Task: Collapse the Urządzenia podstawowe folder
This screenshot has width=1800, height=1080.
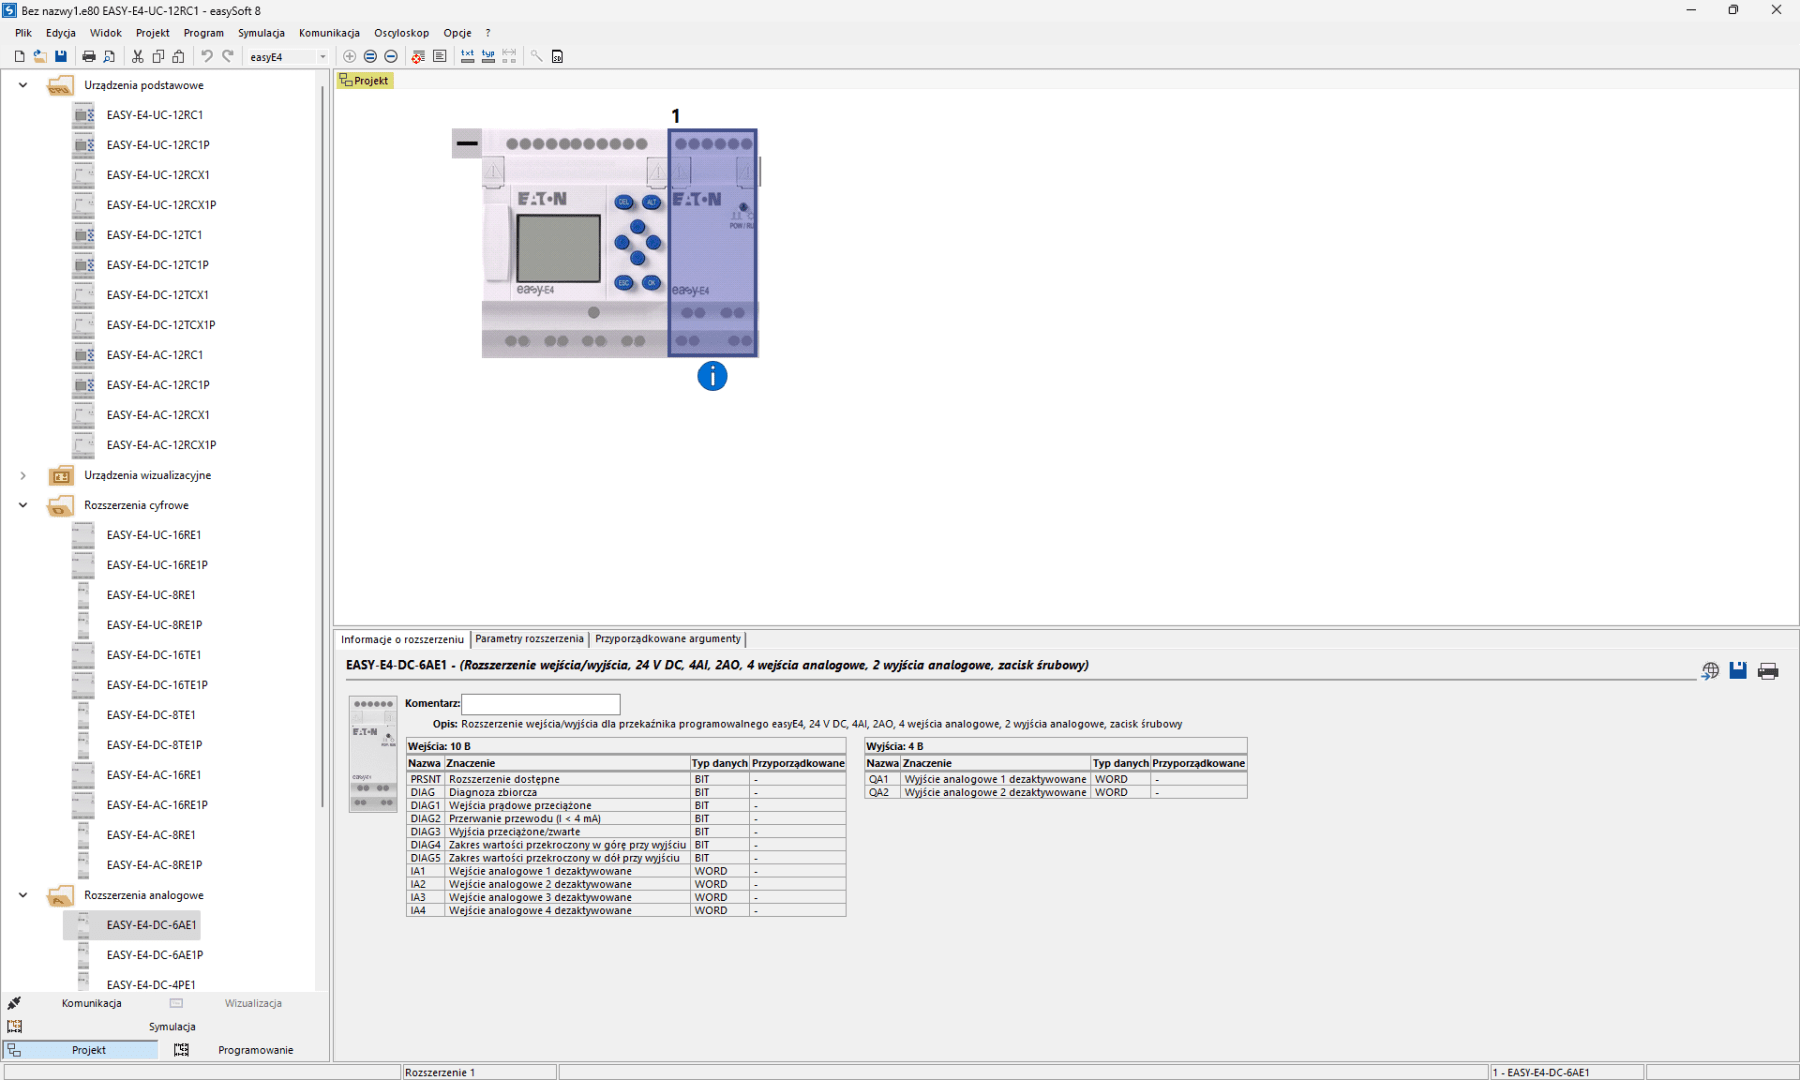Action: [23, 85]
